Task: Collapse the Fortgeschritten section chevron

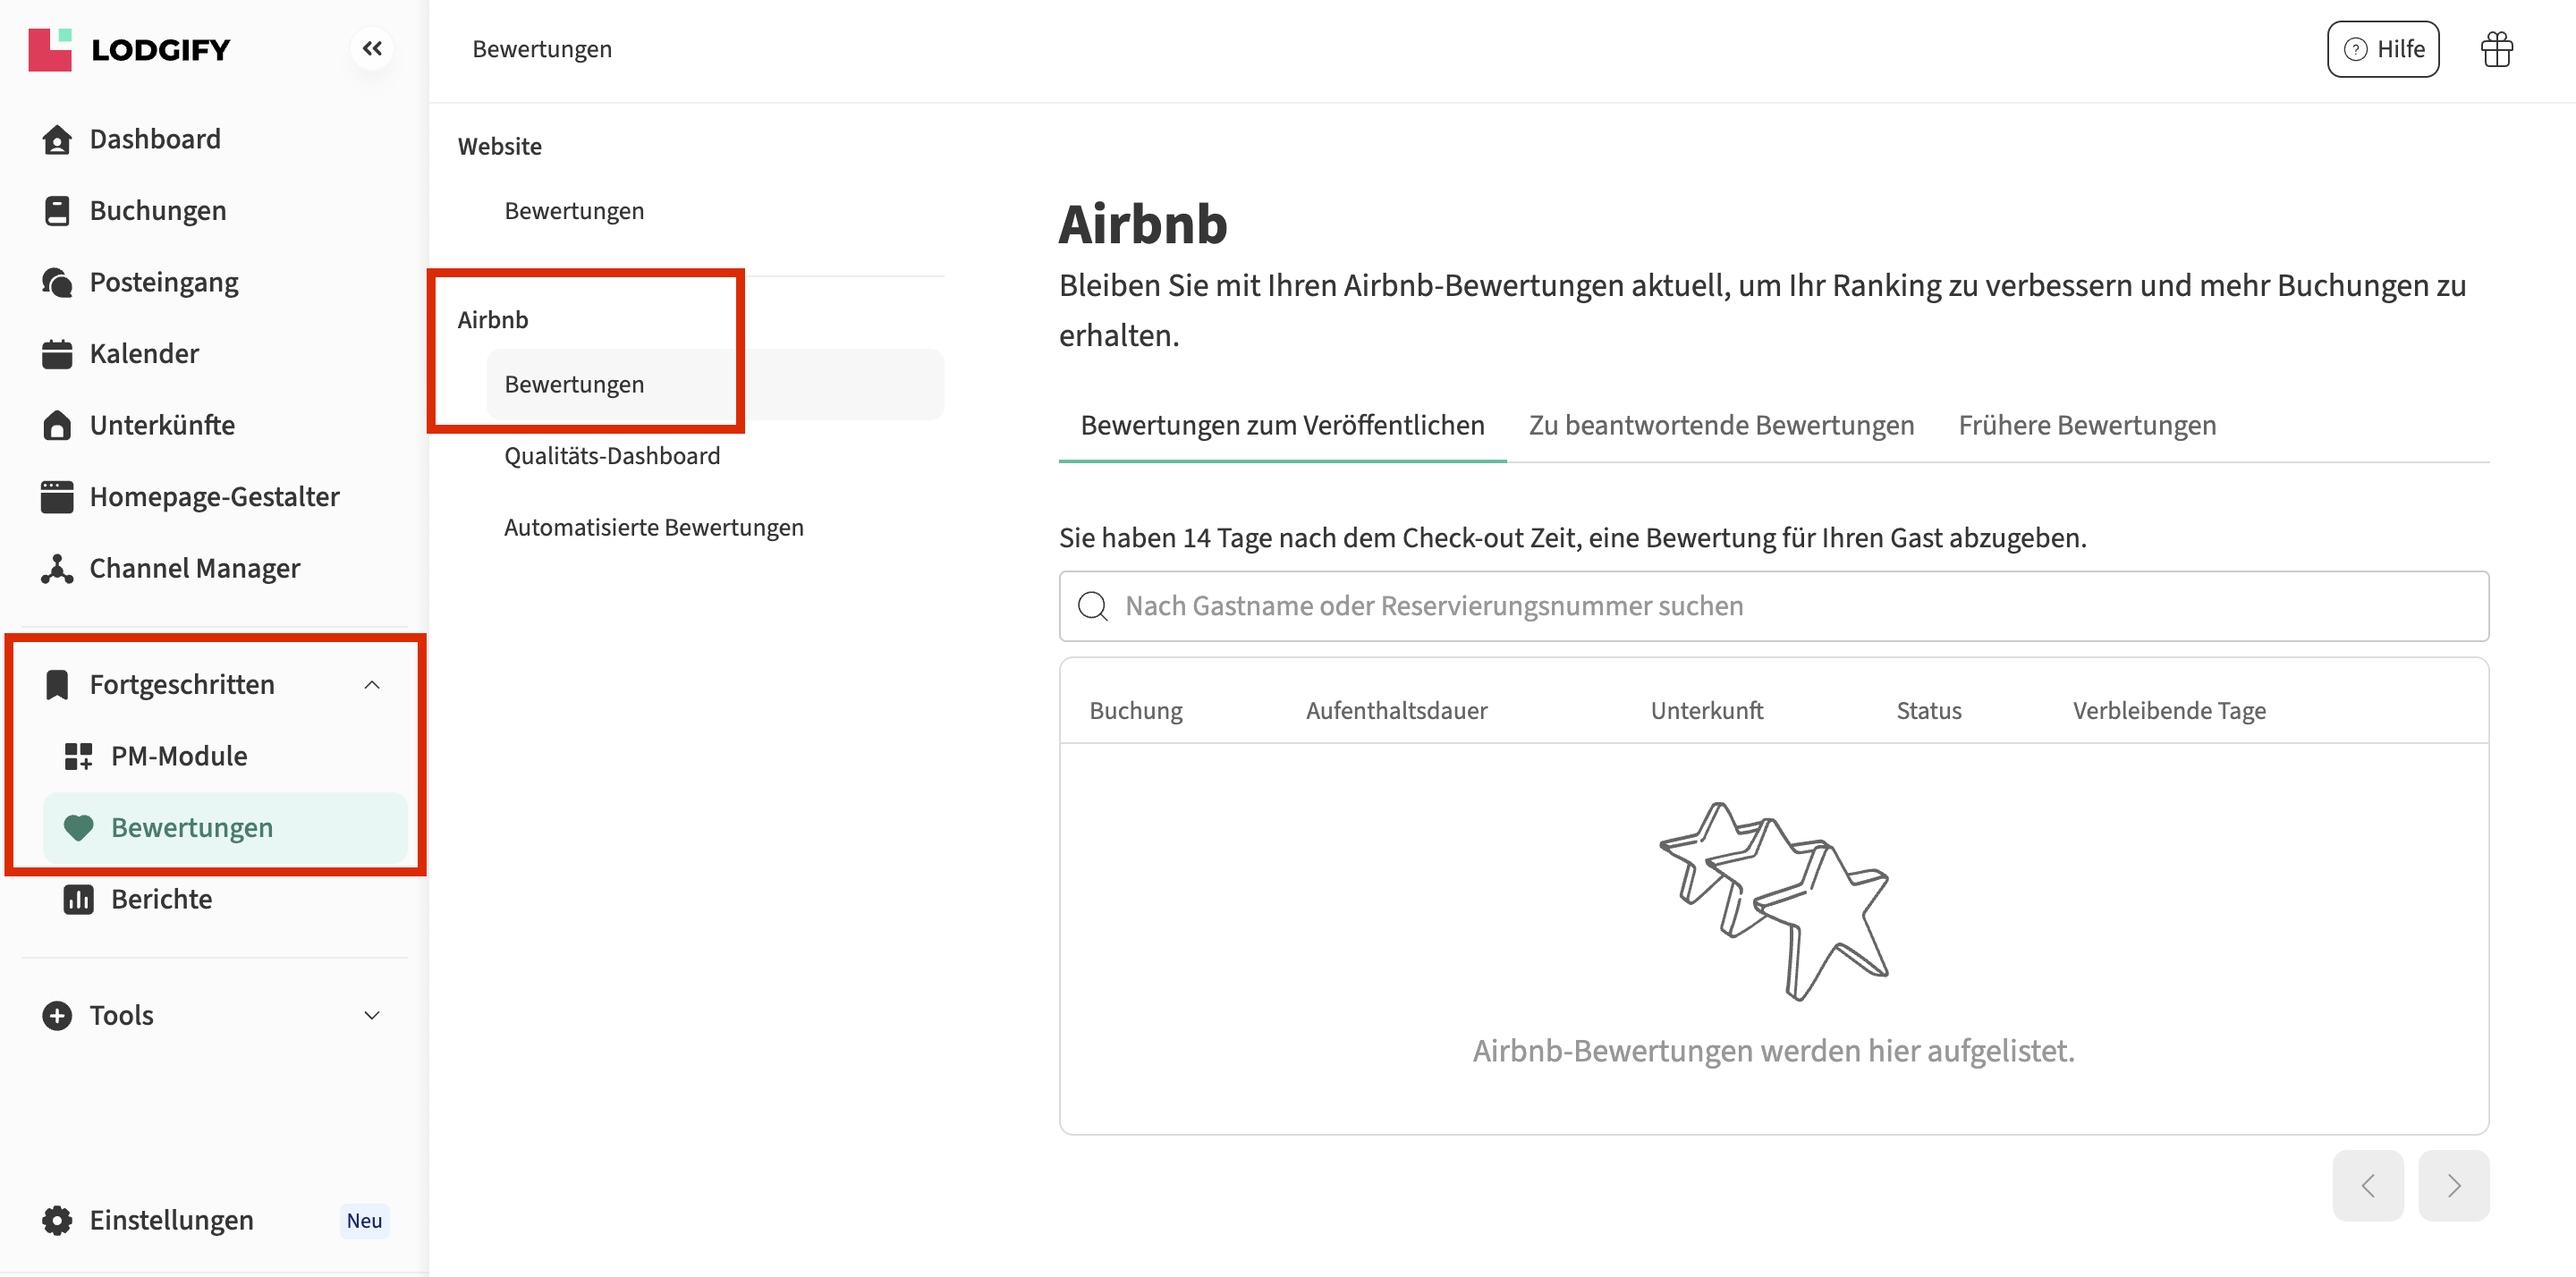Action: click(x=372, y=685)
